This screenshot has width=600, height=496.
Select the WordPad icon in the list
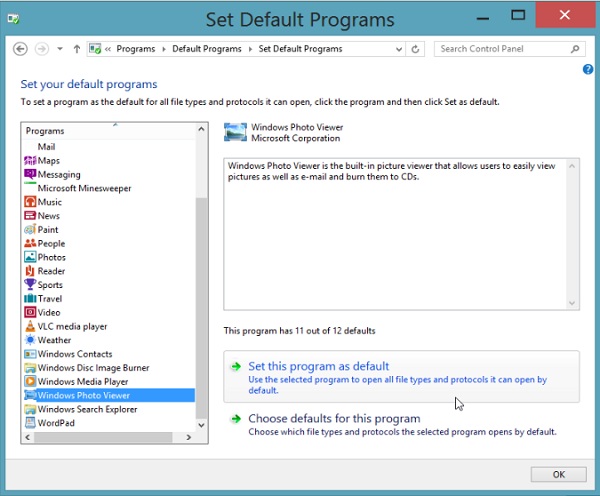(x=30, y=423)
